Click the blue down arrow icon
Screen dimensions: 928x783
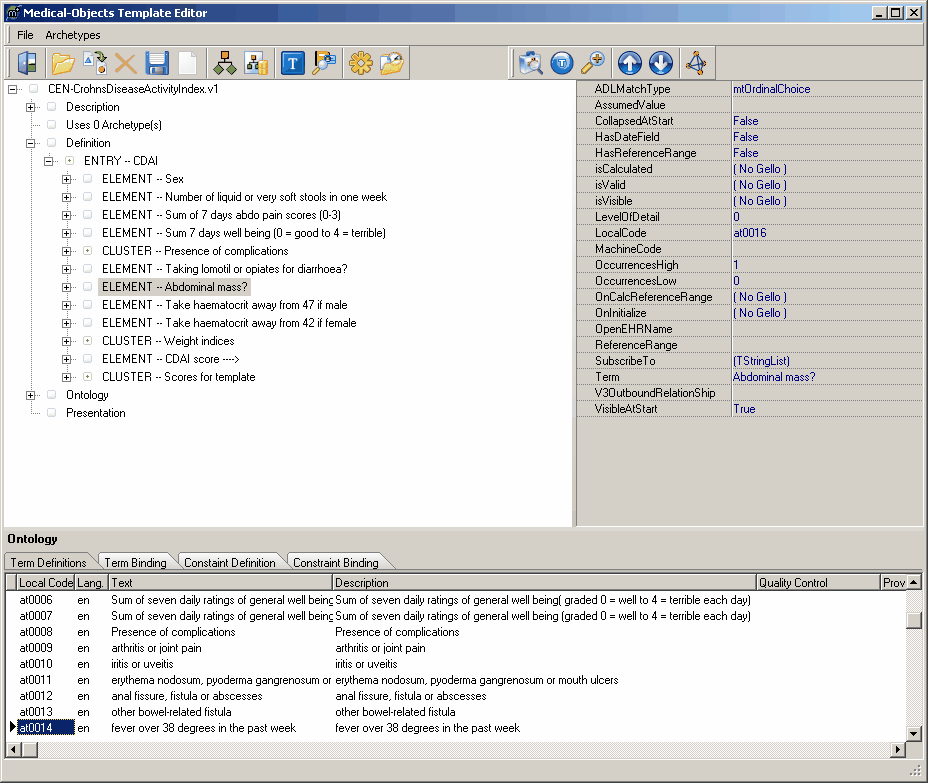pos(660,63)
